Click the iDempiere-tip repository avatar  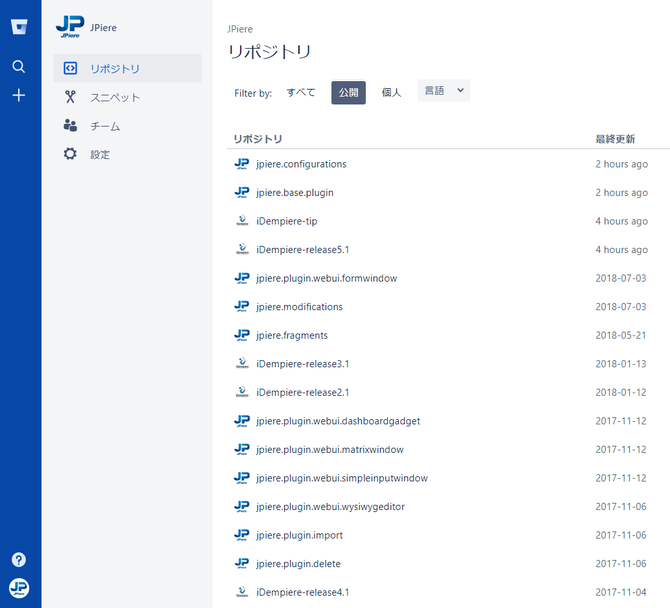point(242,221)
